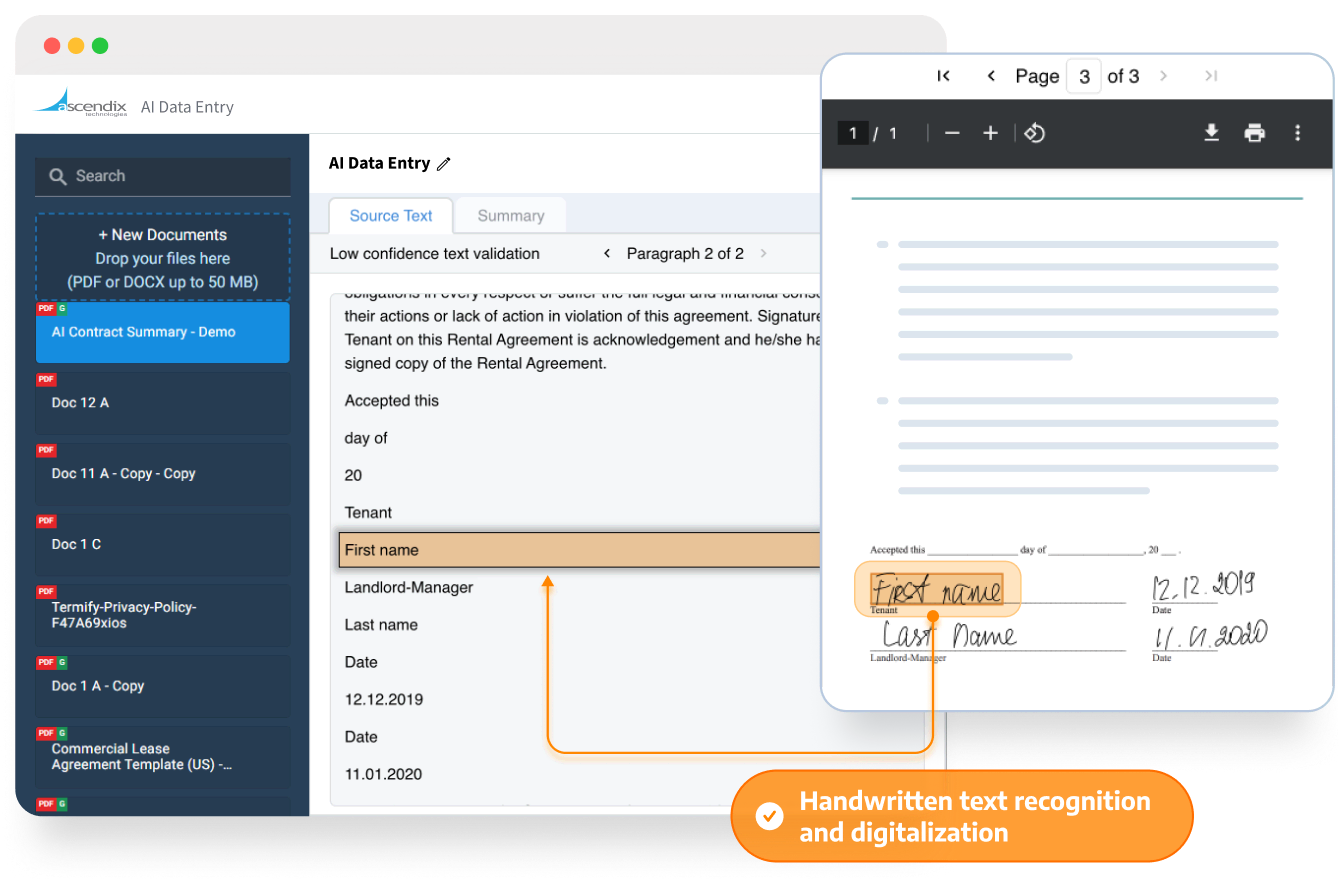Open Doc 12 A in the list
1339x879 pixels.
163,403
